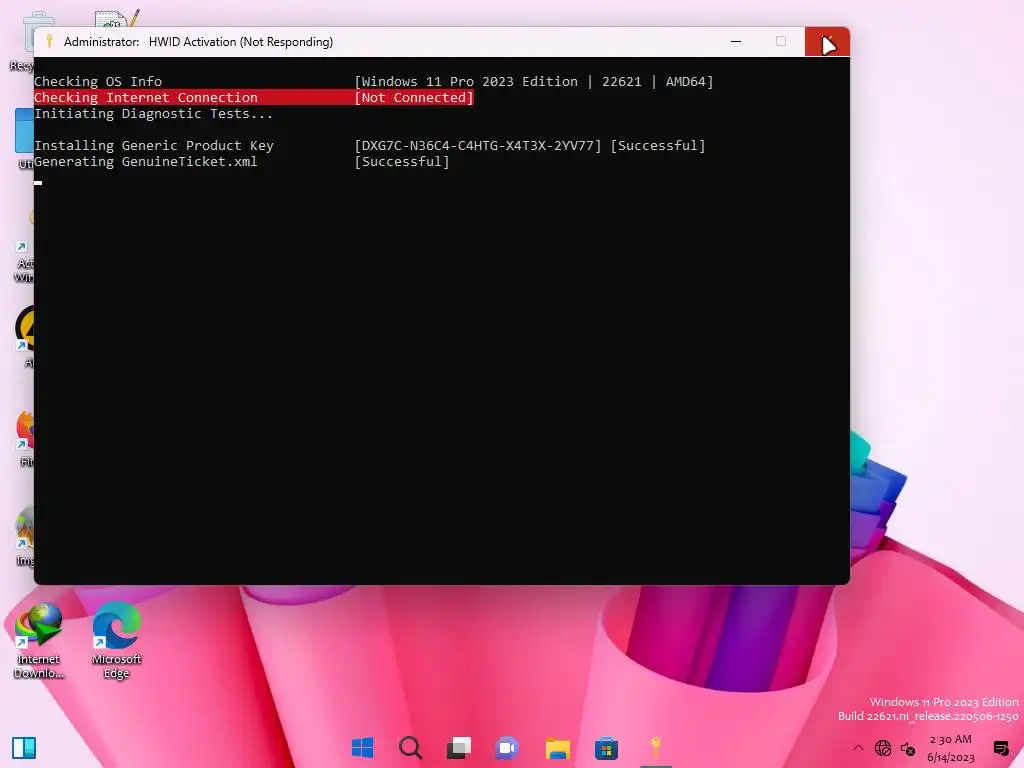Click 'Initiating Diagnostic Tests...' text
This screenshot has width=1024, height=768.
click(x=153, y=114)
